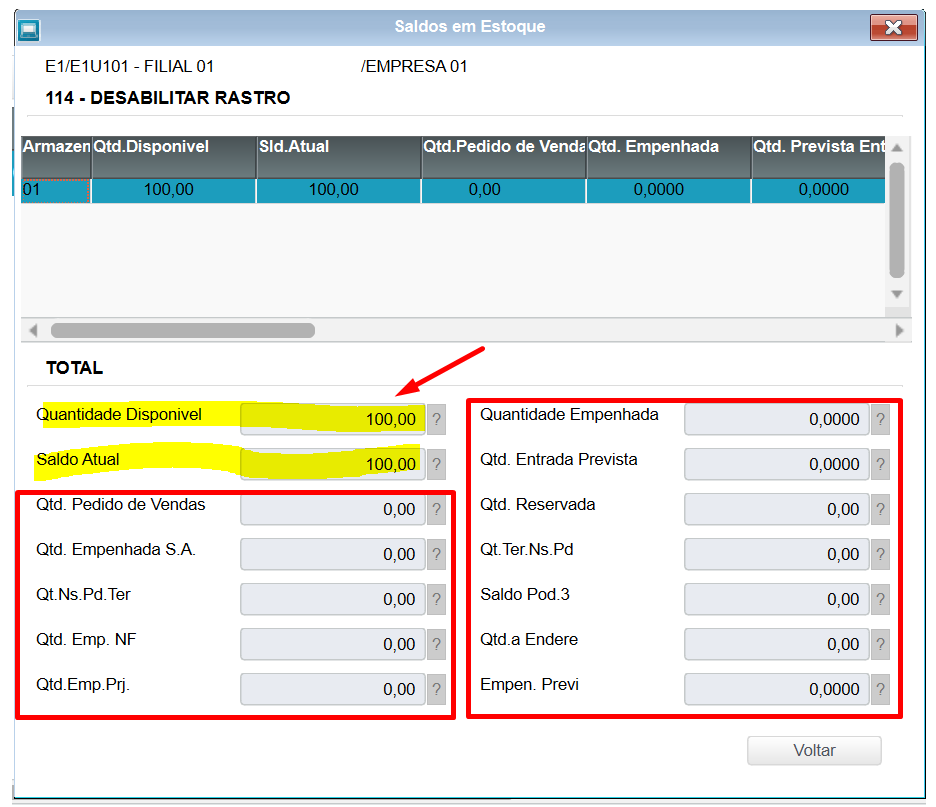The height and width of the screenshot is (807, 936).
Task: Focus the Qt.Ter.Ns.Pd value field
Action: pos(777,555)
